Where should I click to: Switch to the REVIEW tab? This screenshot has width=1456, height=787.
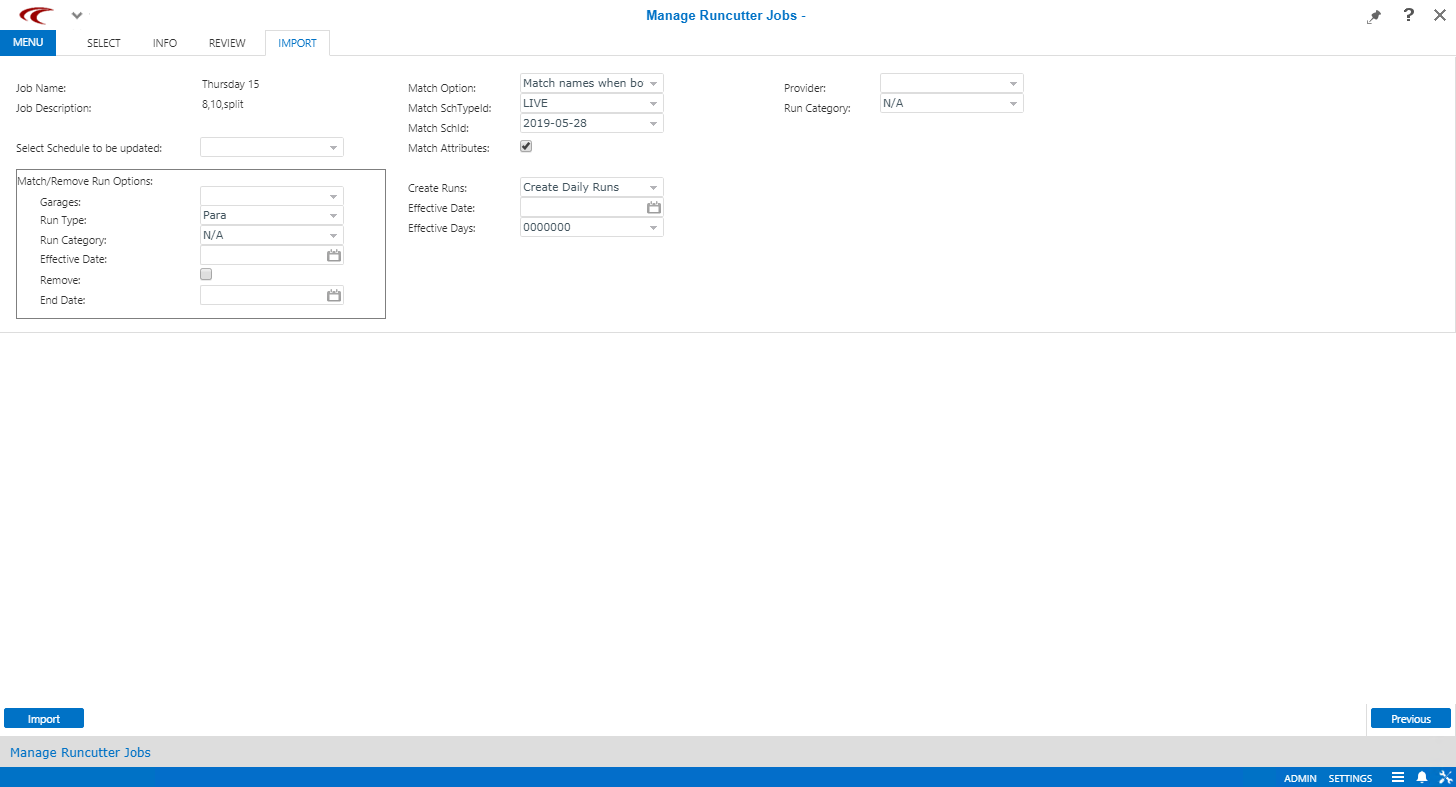click(226, 43)
